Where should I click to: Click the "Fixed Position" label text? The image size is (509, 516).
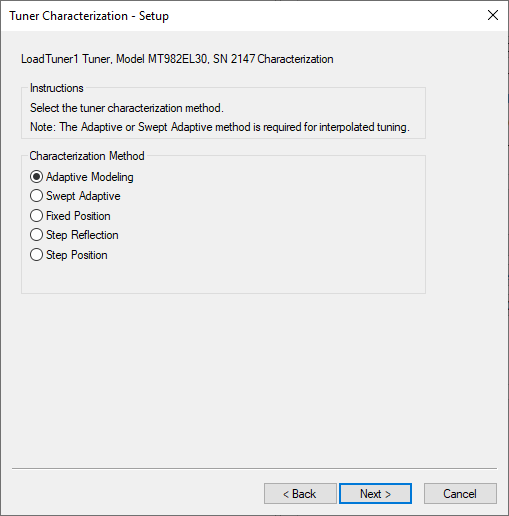click(78, 216)
